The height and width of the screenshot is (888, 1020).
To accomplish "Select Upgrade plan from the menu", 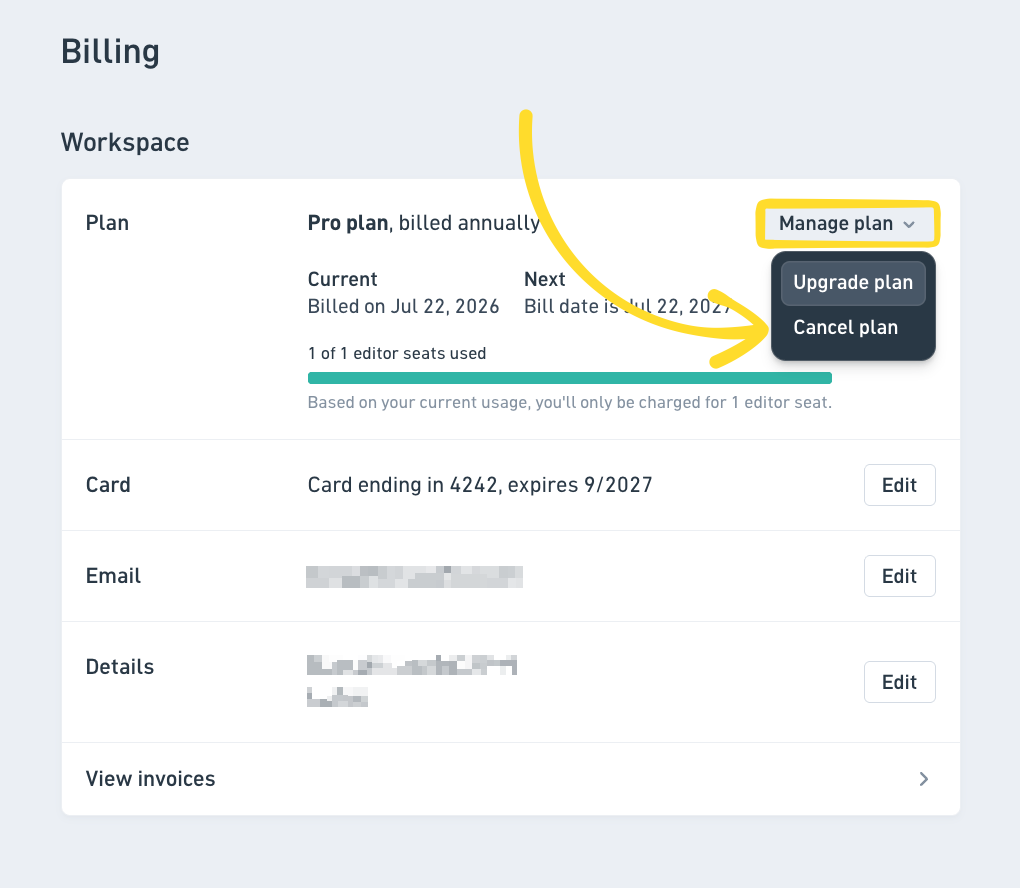I will point(853,283).
